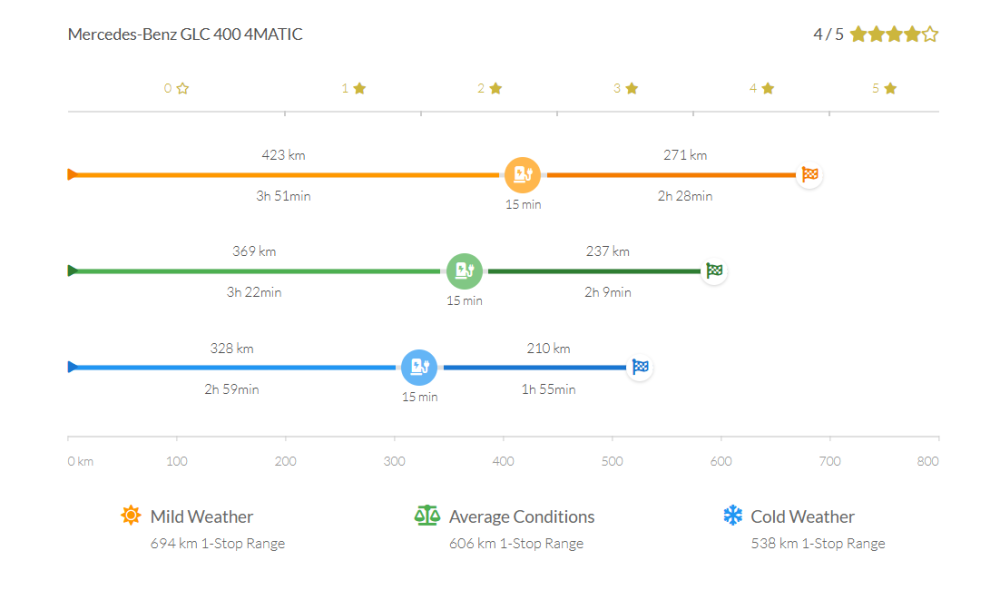Click the 4 / 5 star rating
The image size is (1000, 590).
coord(876,35)
